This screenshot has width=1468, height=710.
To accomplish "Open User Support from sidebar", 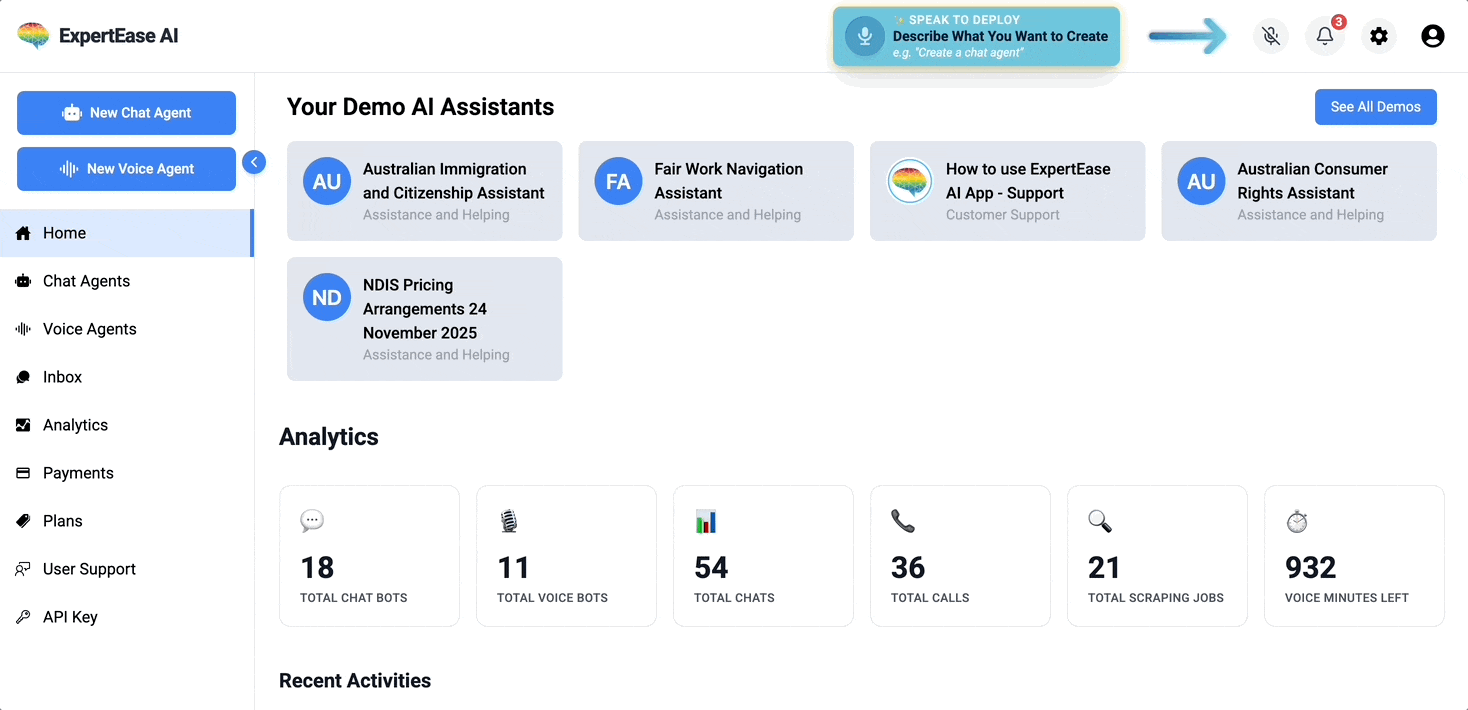I will 89,569.
